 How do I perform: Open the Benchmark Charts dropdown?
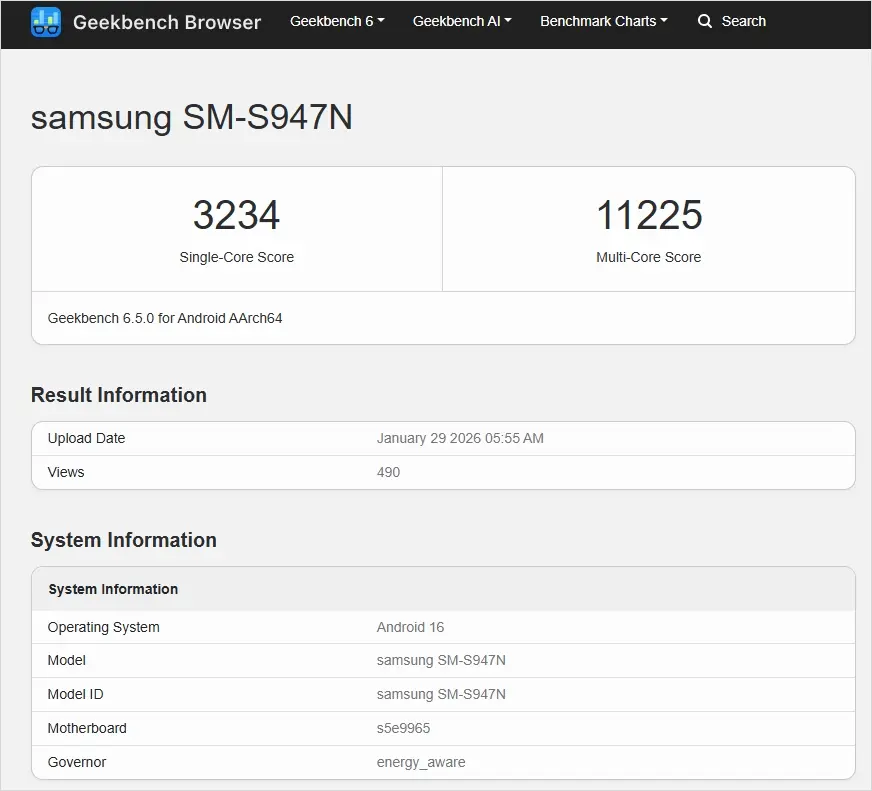[x=603, y=21]
